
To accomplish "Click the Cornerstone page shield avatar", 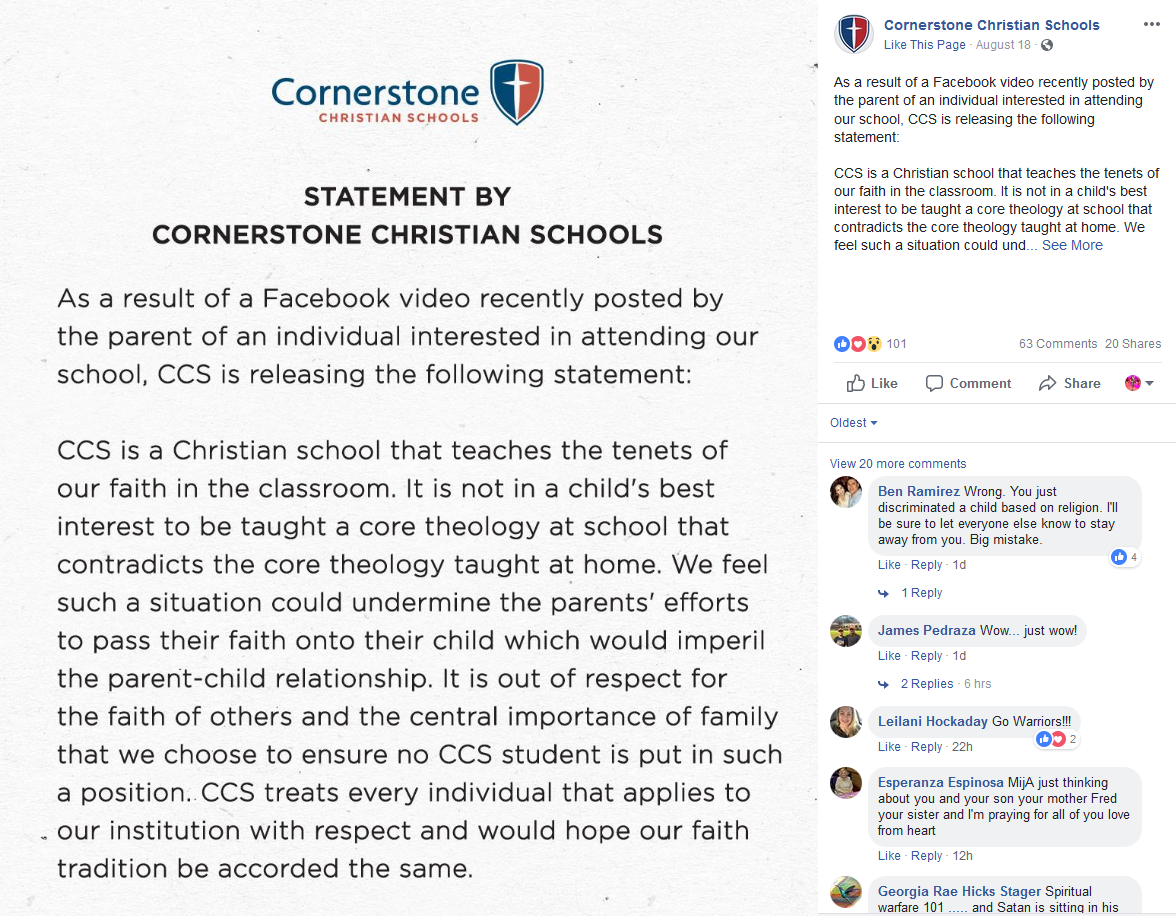I will pos(854,34).
